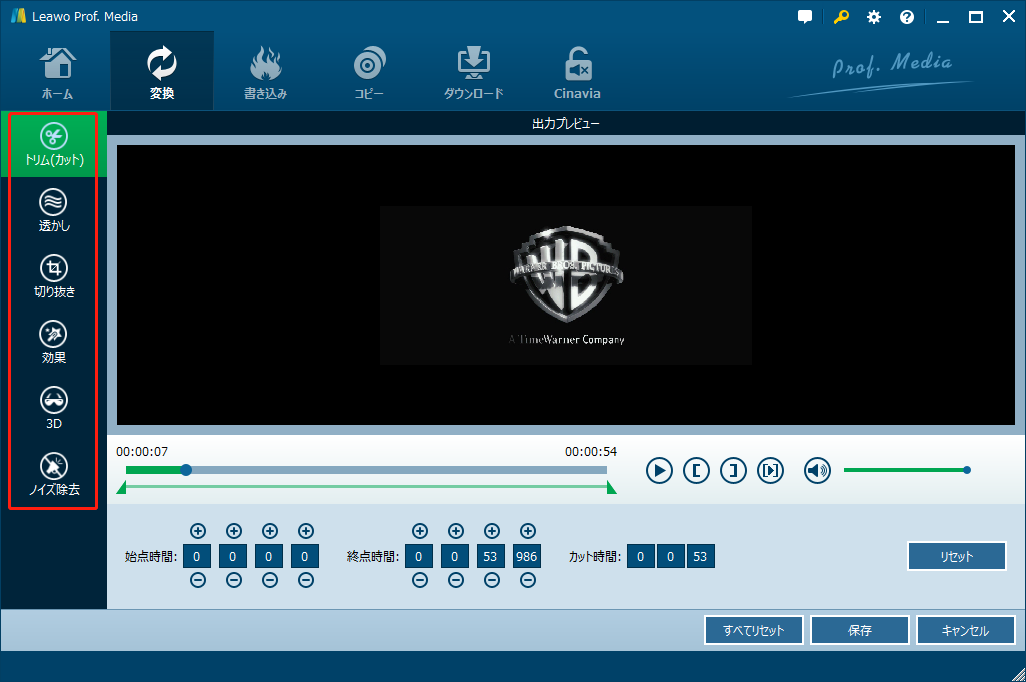Increase 終点時間 hours with plus icon
1026x682 pixels.
[420, 531]
